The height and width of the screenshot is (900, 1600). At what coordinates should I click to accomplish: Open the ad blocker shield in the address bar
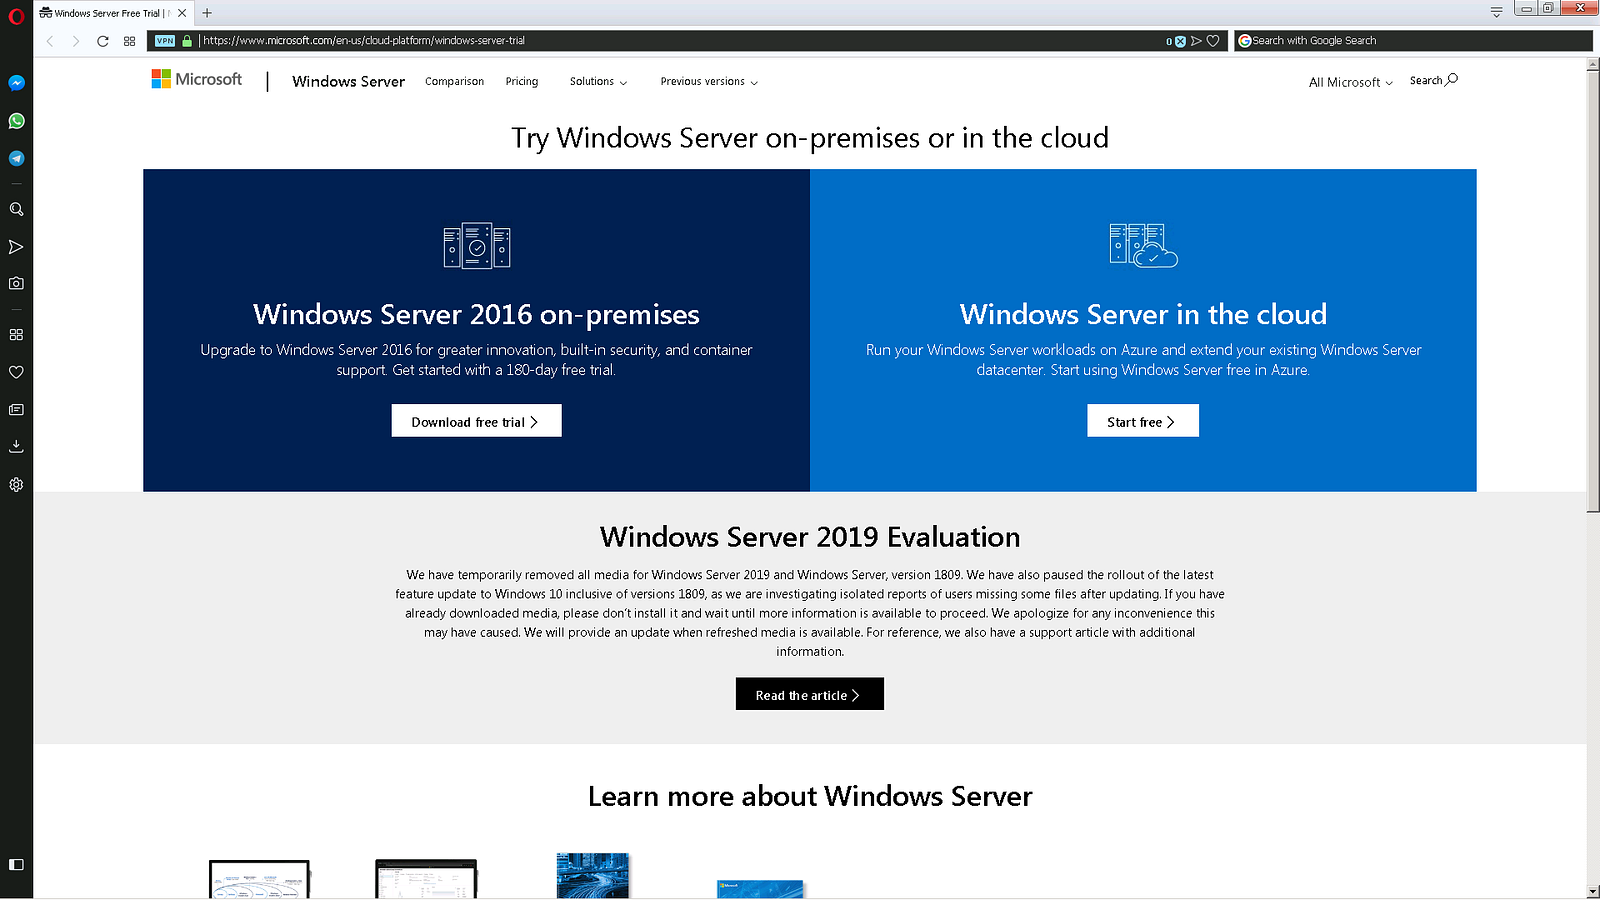pyautogui.click(x=1180, y=41)
